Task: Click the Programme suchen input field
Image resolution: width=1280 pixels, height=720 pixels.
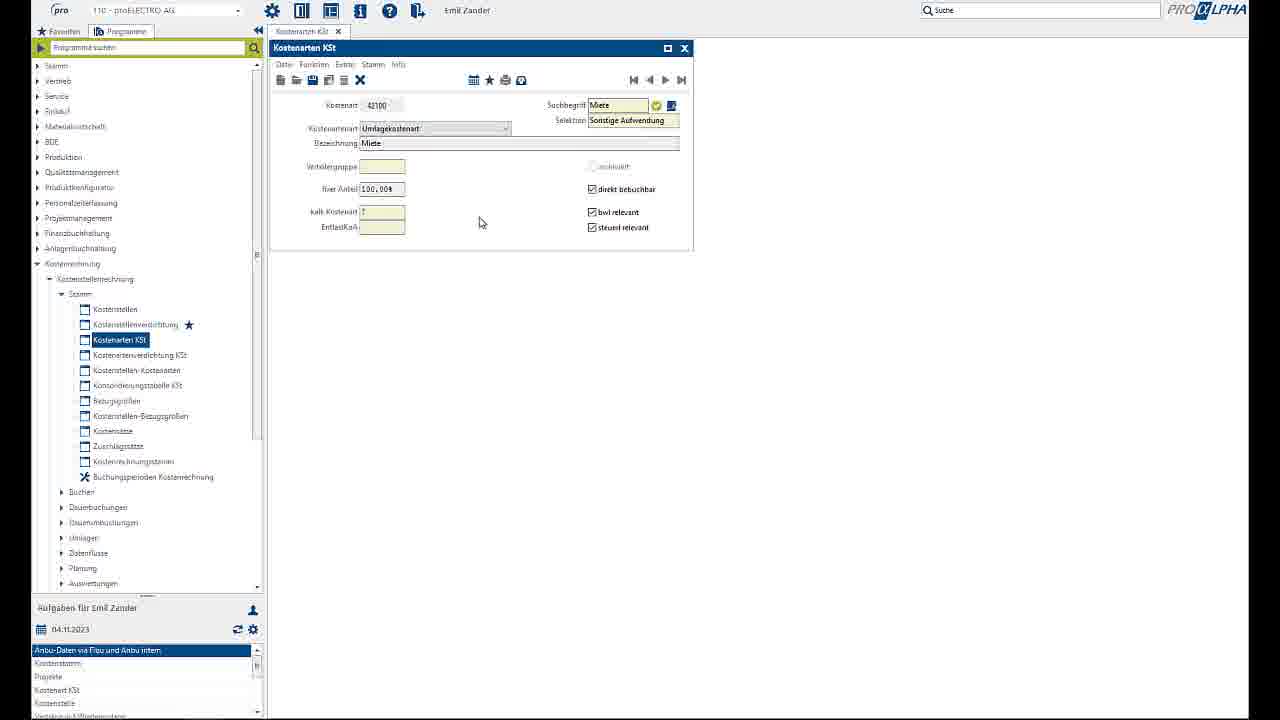Action: (147, 48)
